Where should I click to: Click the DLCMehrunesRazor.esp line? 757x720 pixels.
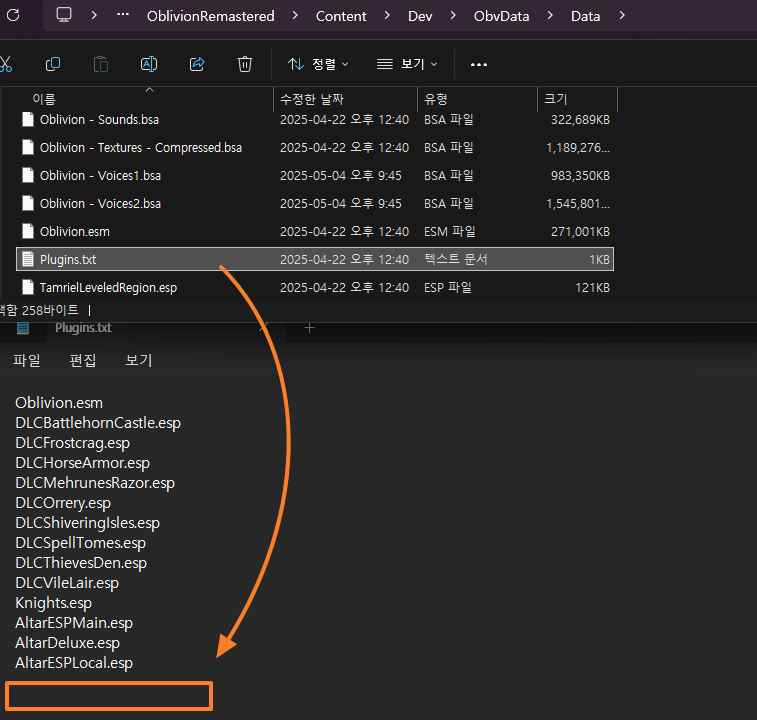tap(95, 483)
